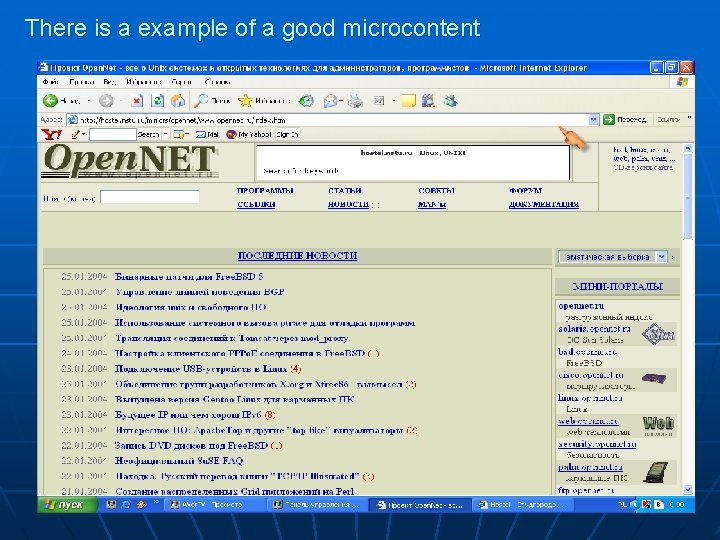Click the Yahoo bookmarks icon
This screenshot has width=720, height=540.
pos(179,135)
